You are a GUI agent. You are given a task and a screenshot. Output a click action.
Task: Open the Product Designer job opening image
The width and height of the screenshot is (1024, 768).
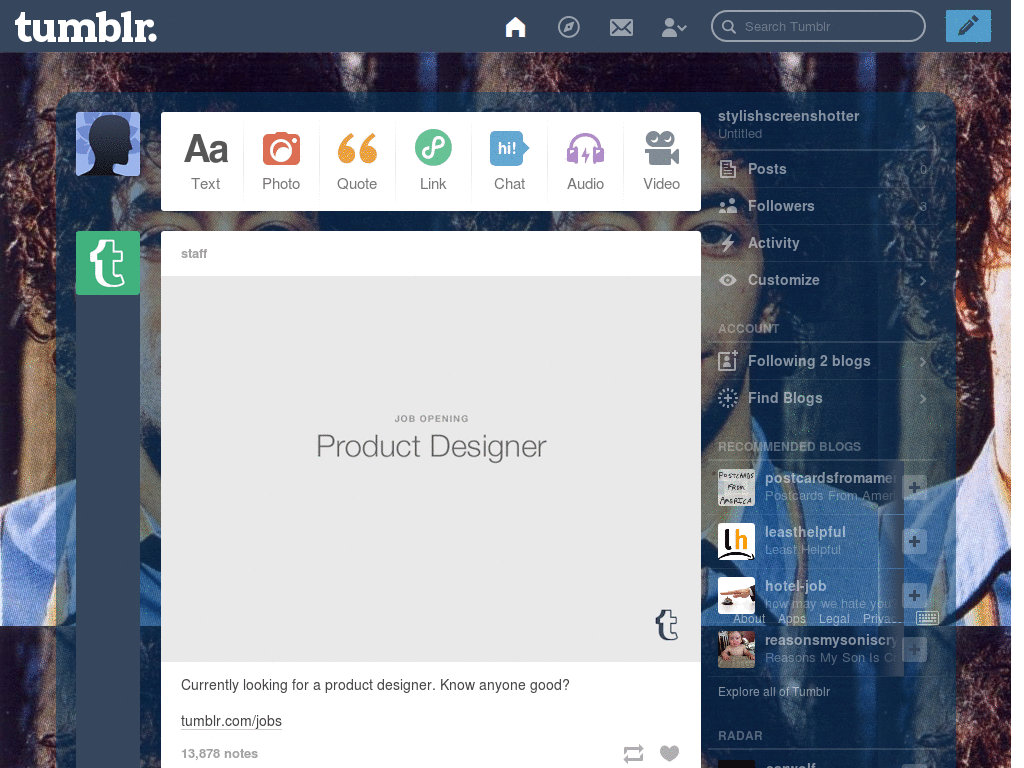(431, 468)
